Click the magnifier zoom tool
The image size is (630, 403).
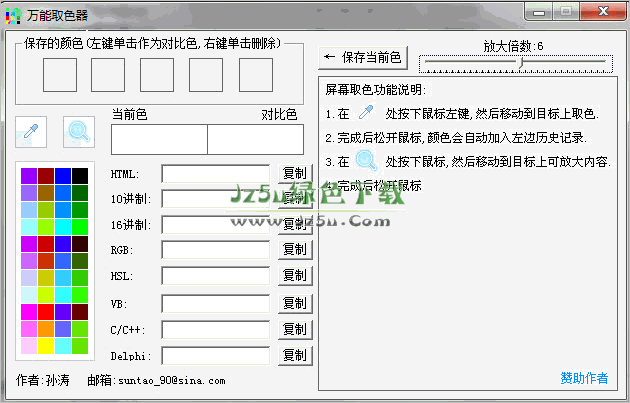point(79,131)
